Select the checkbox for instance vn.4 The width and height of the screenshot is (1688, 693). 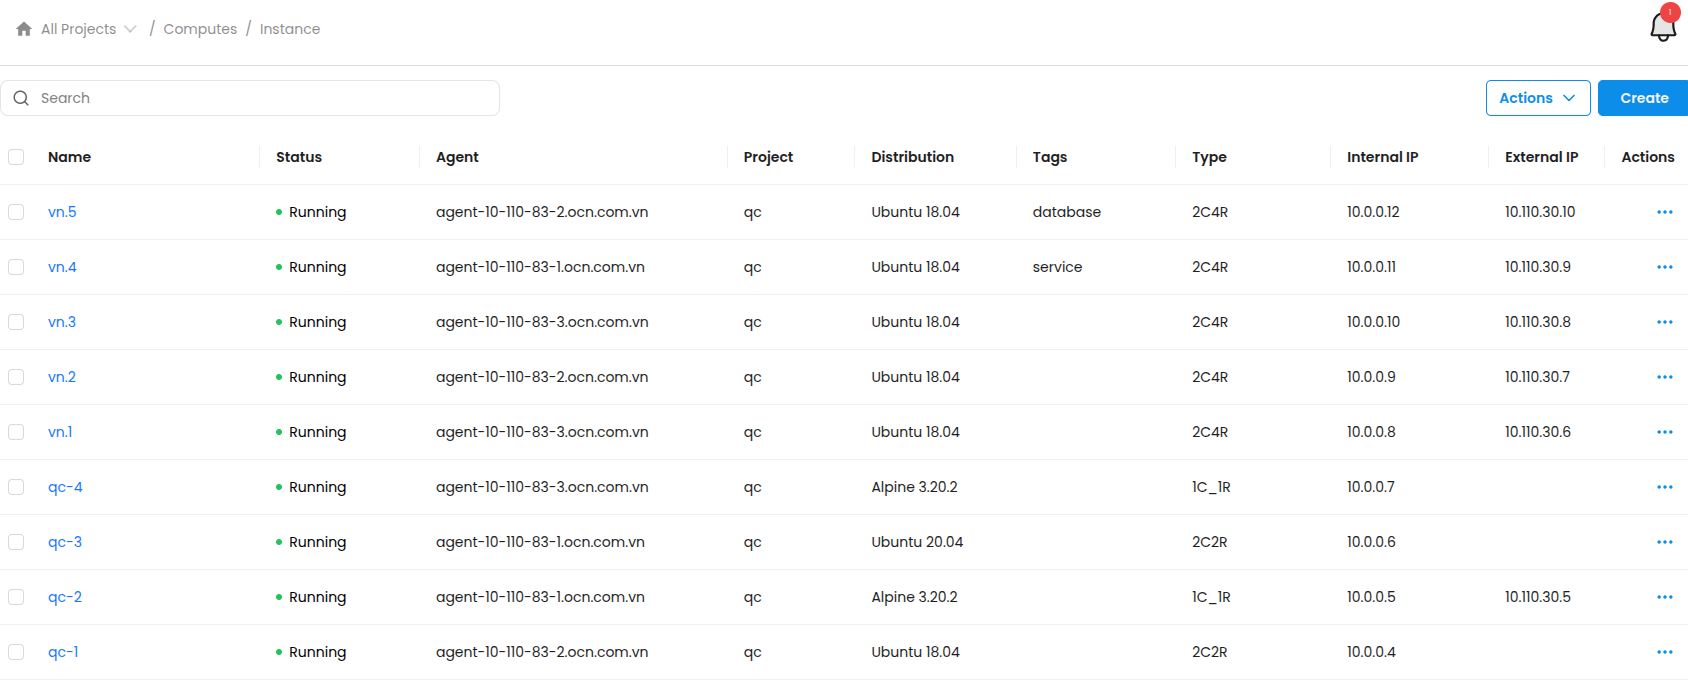pos(16,267)
